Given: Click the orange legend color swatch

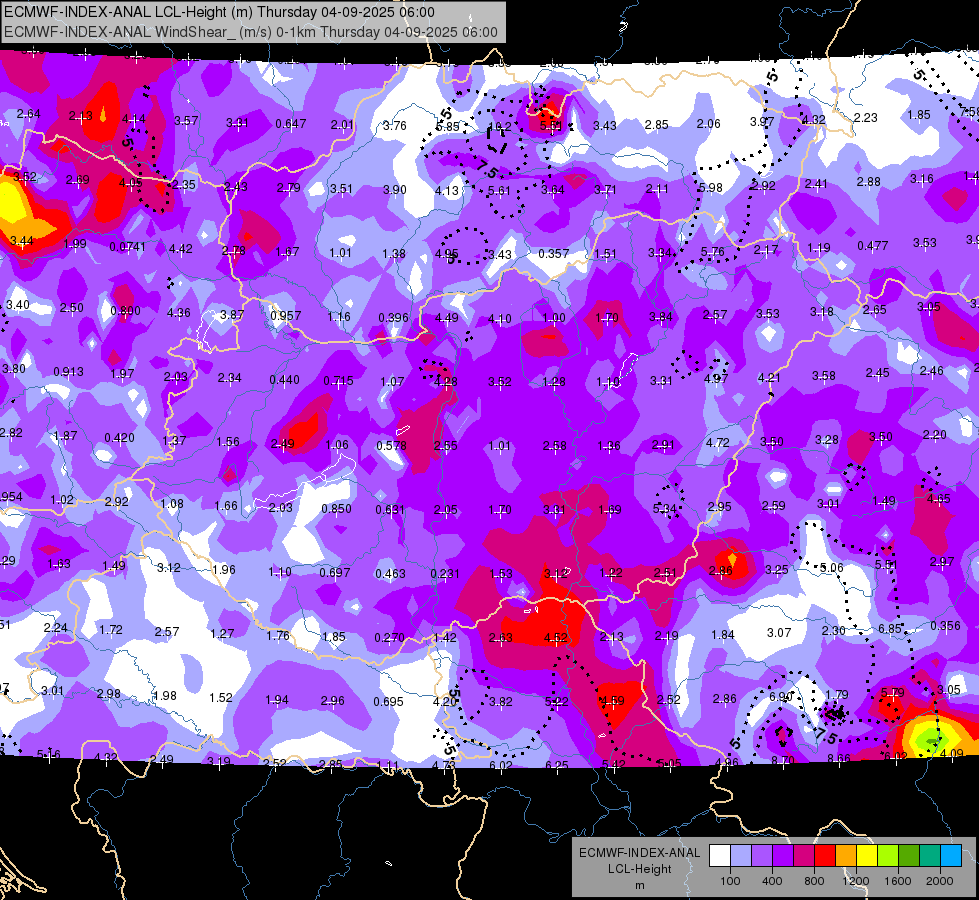Looking at the screenshot, I should click(x=846, y=856).
